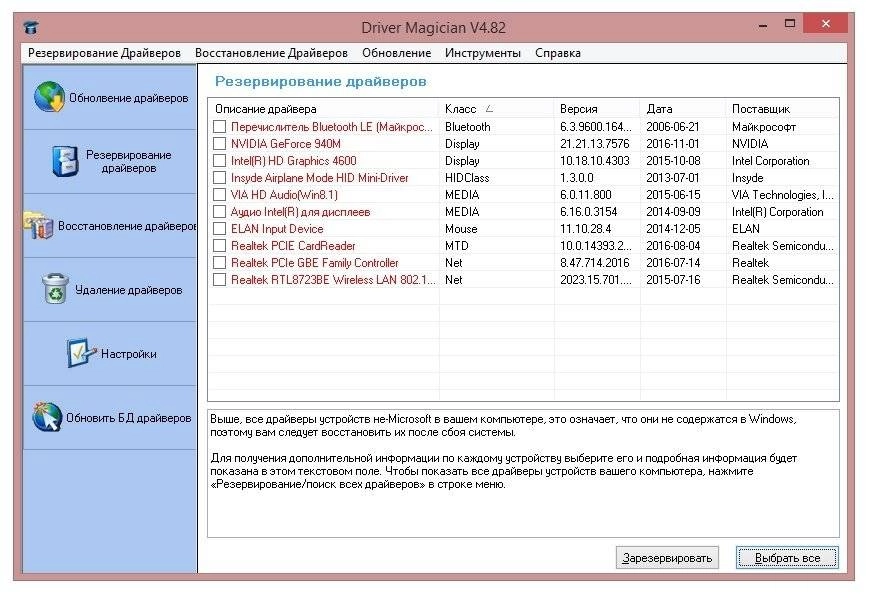Click the Intel Corporation vendor cell
This screenshot has width=872, height=600.
[x=770, y=161]
